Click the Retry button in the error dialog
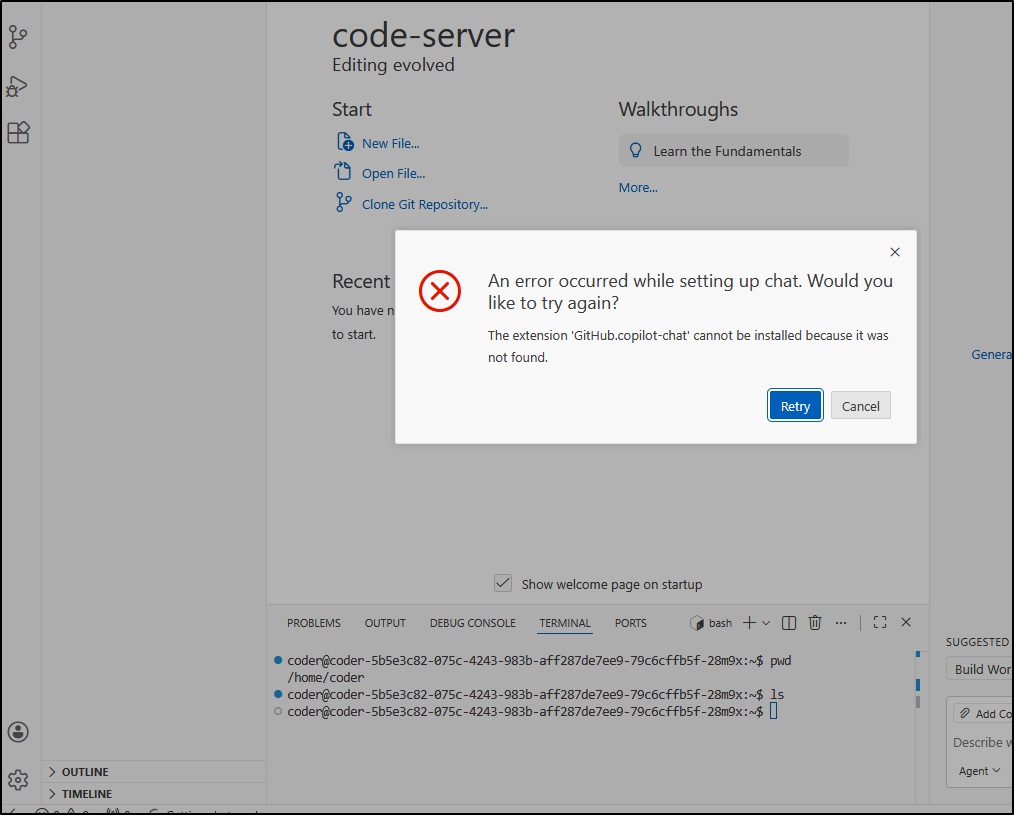 click(x=795, y=405)
